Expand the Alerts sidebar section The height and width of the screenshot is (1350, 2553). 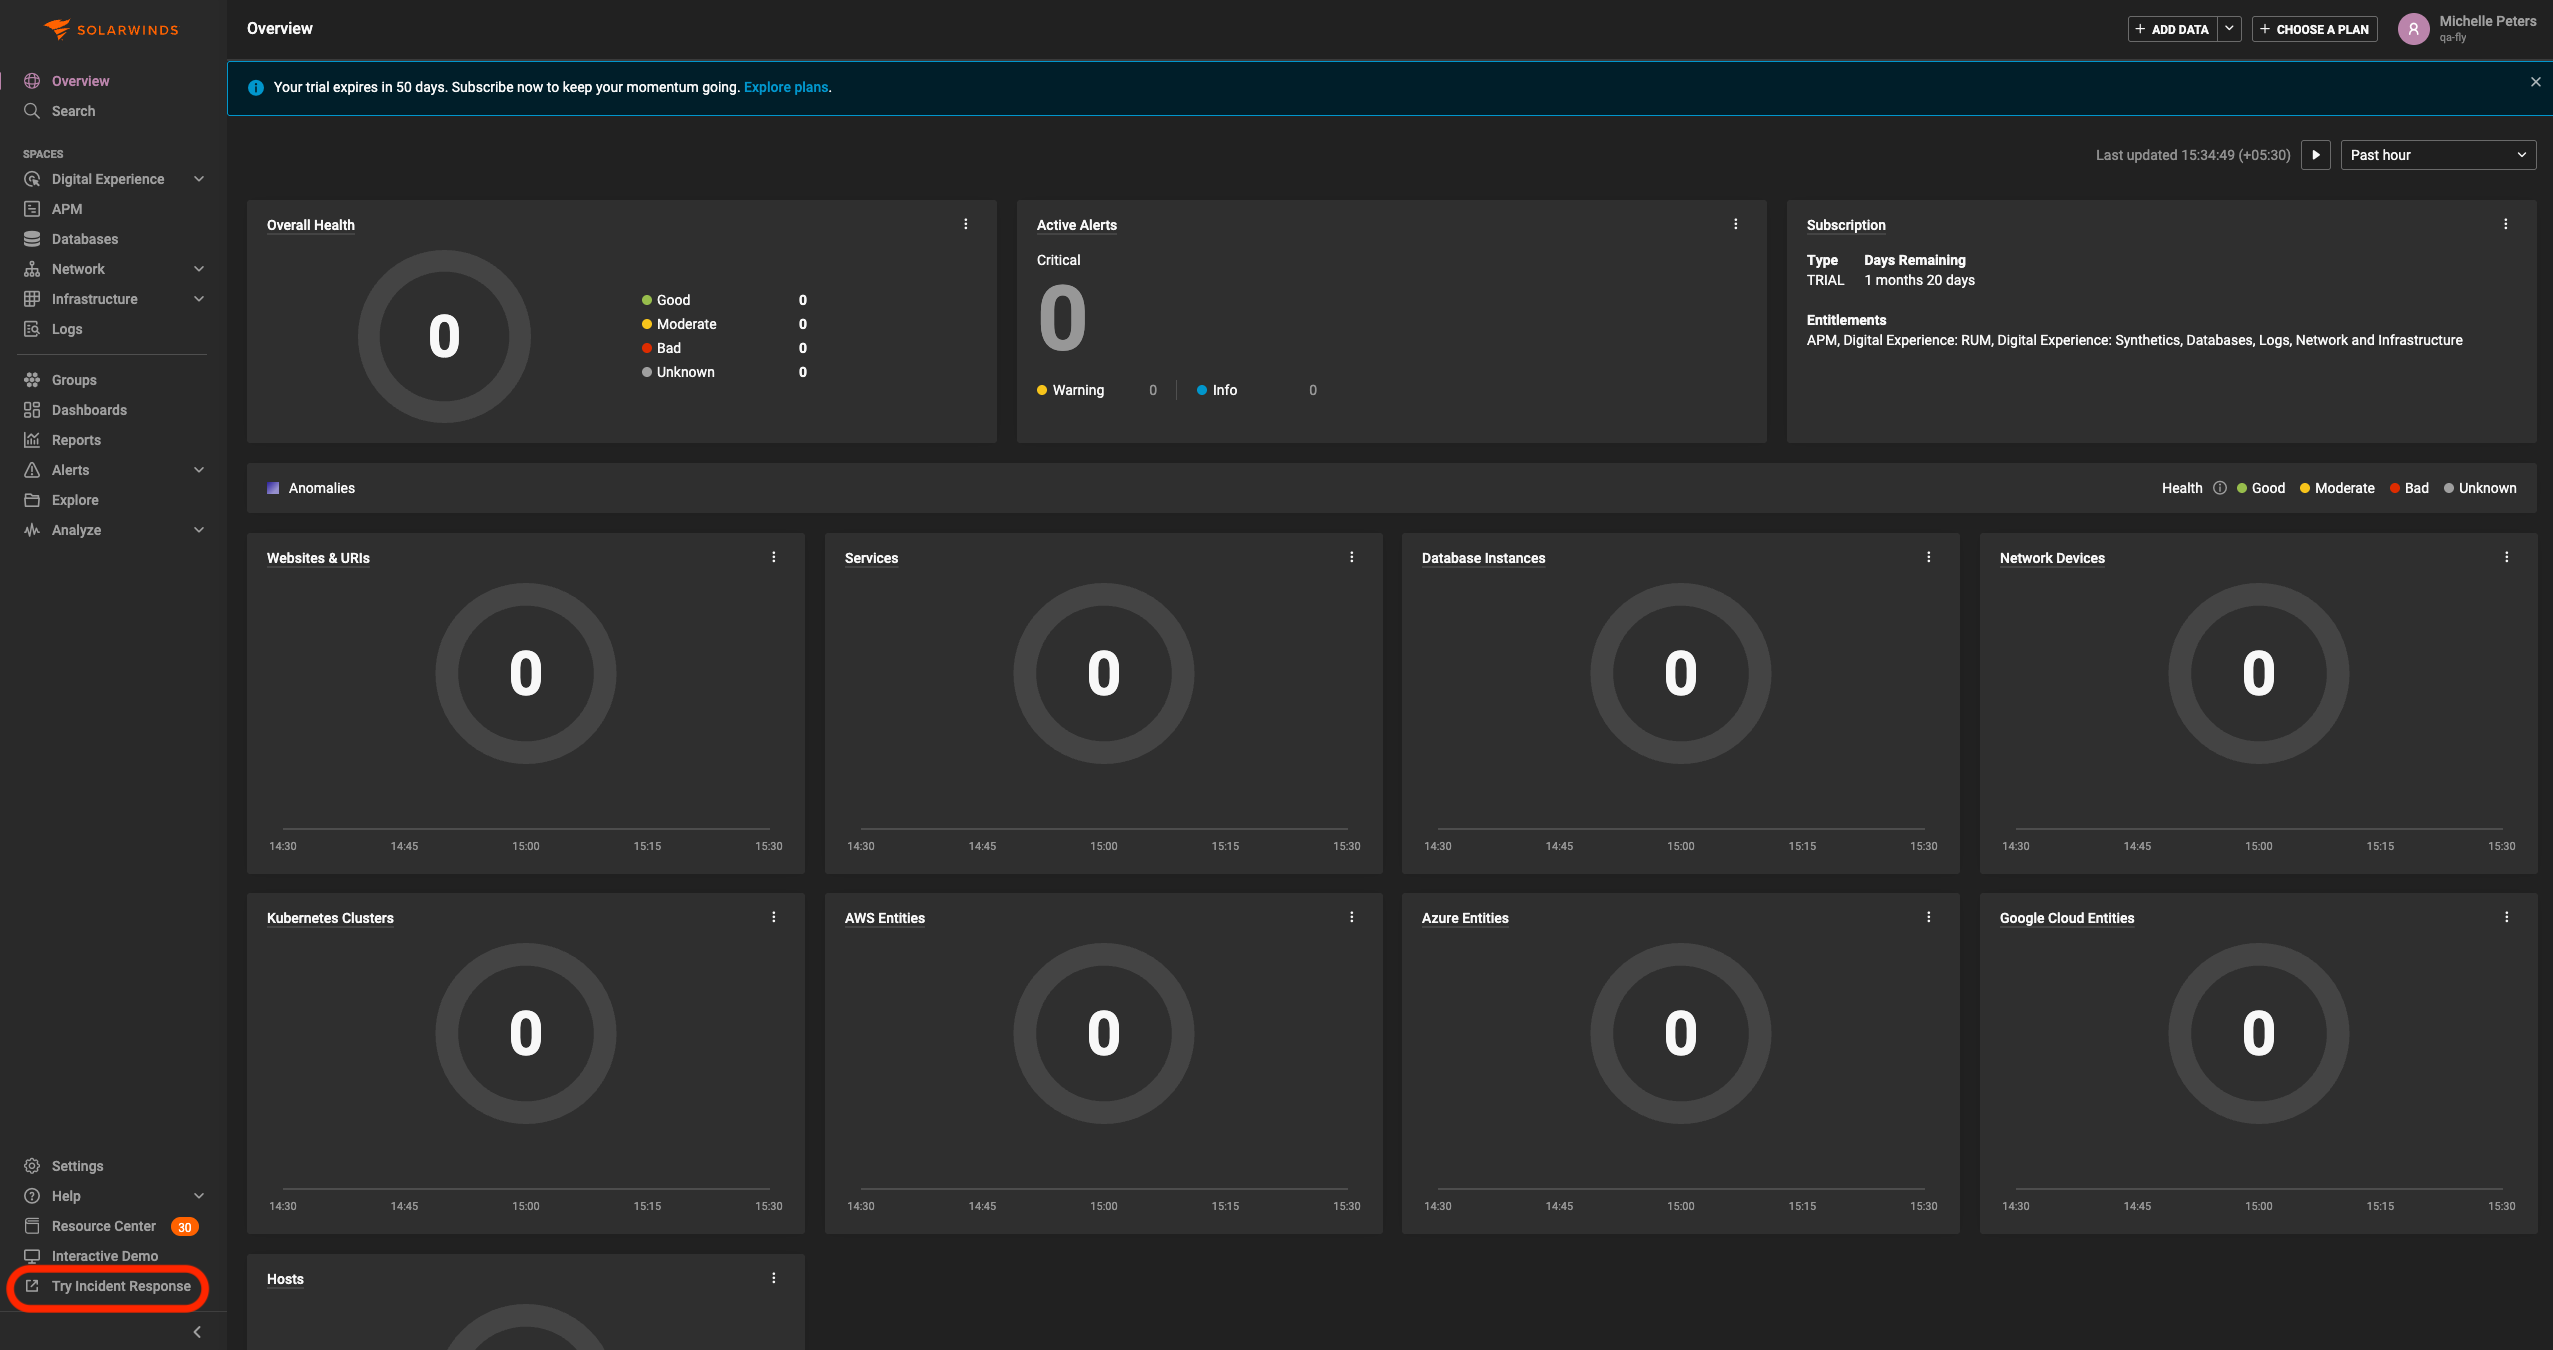[199, 470]
